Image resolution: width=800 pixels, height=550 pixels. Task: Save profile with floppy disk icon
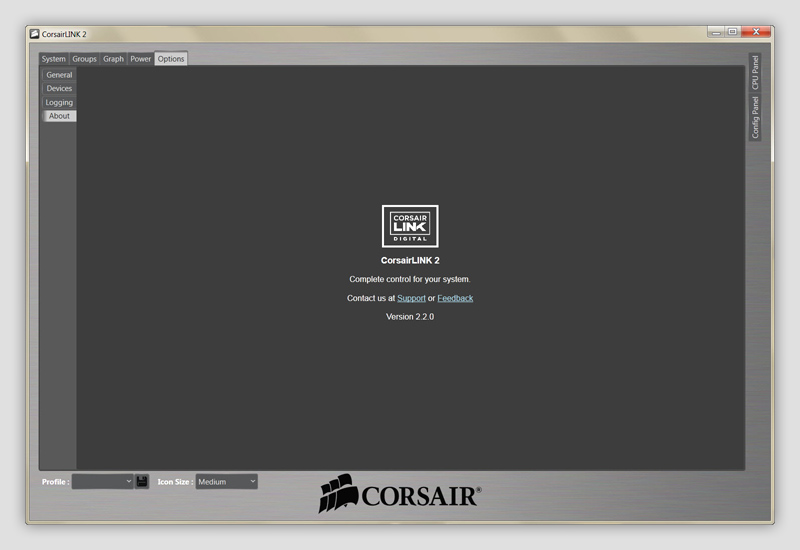(142, 482)
